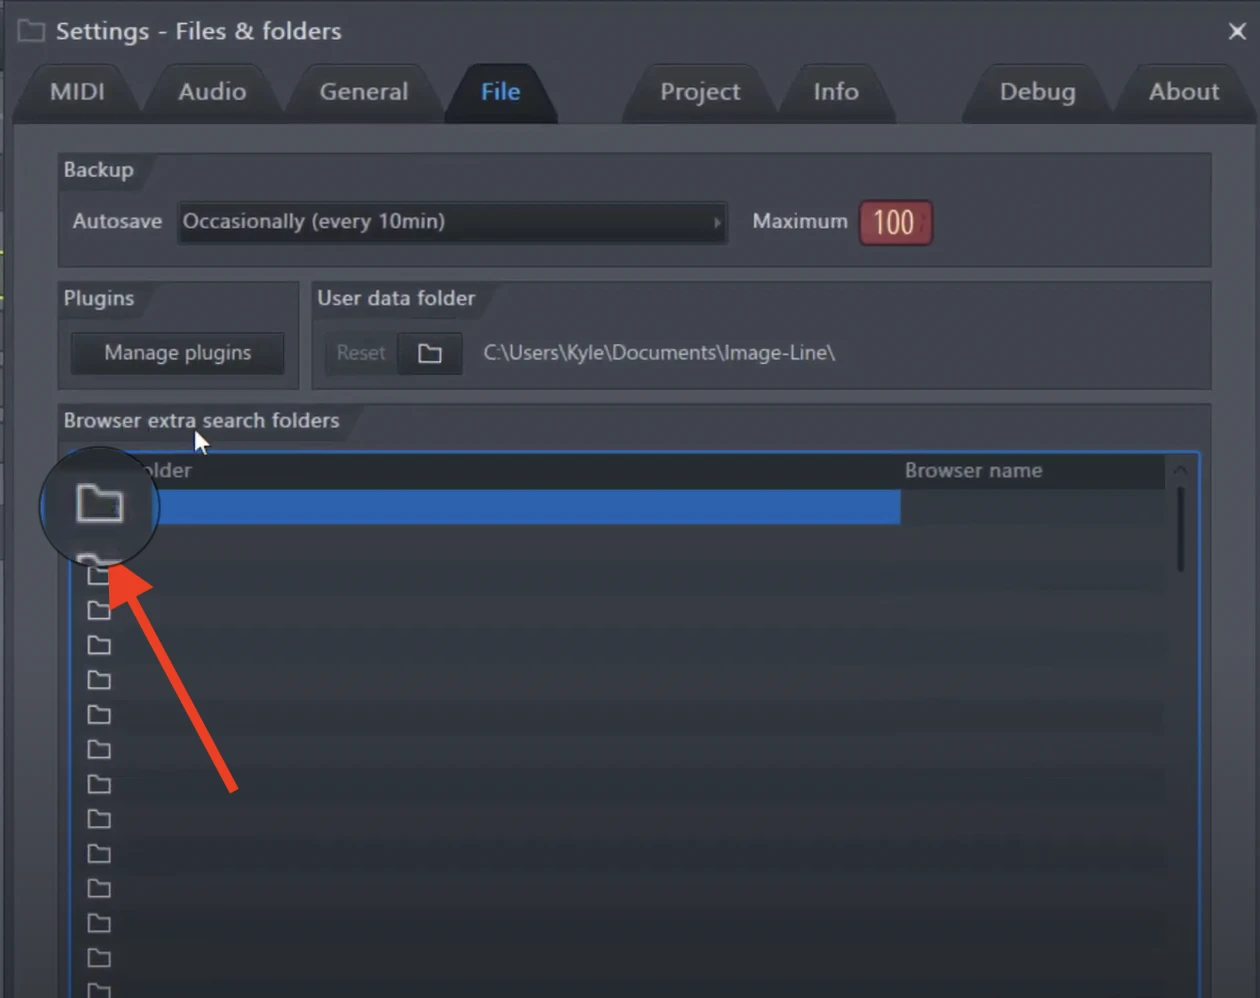Click the search folders list scrollbar thumb

[1180, 530]
